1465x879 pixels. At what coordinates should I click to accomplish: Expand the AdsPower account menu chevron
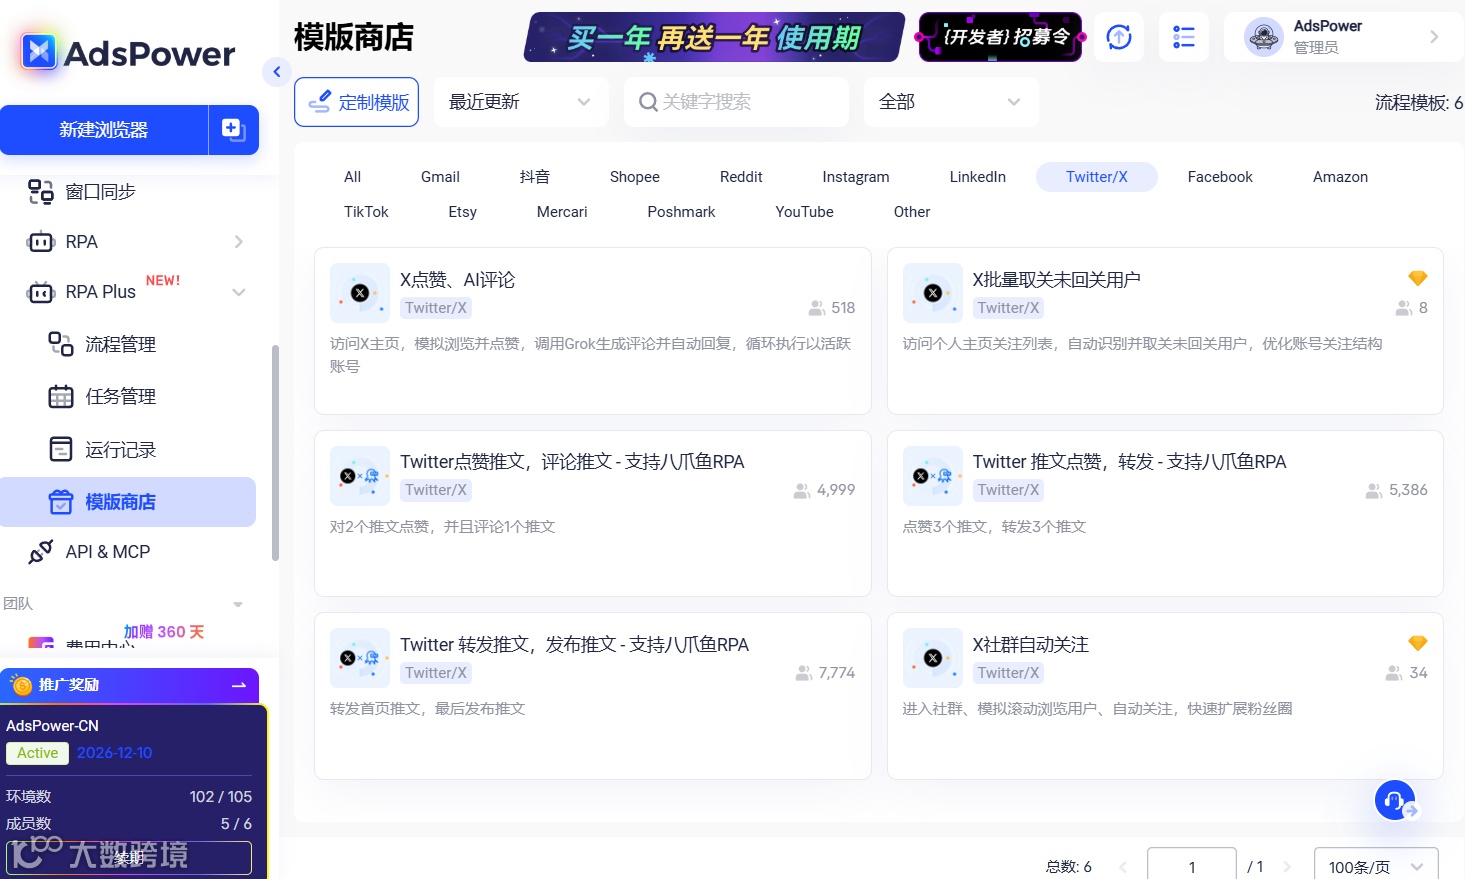pyautogui.click(x=1434, y=37)
